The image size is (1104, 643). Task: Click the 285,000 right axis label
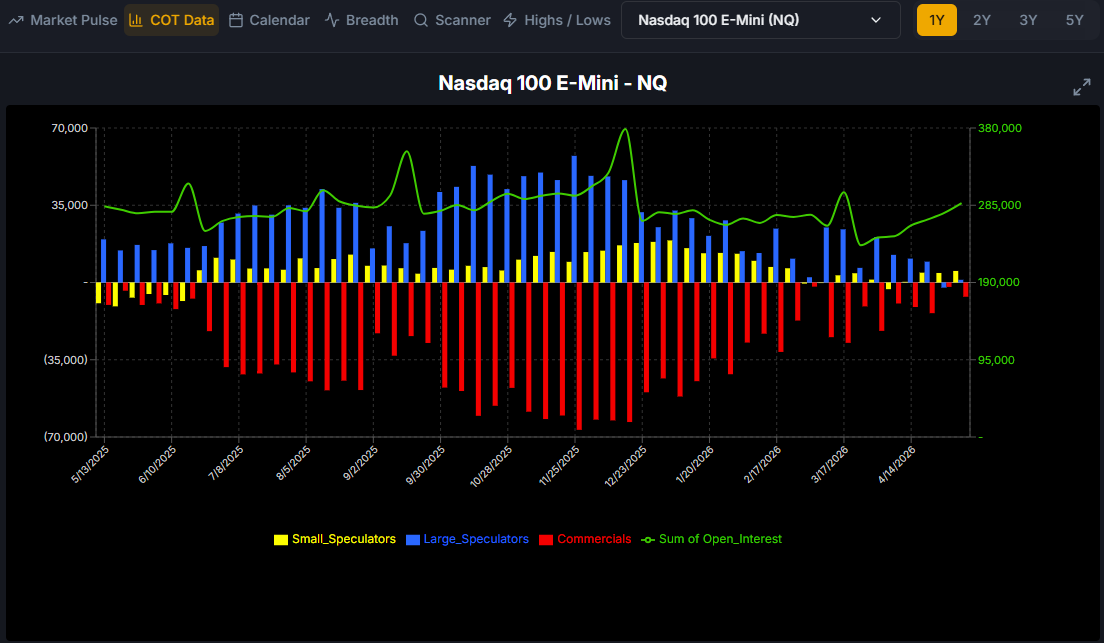[x=1000, y=205]
